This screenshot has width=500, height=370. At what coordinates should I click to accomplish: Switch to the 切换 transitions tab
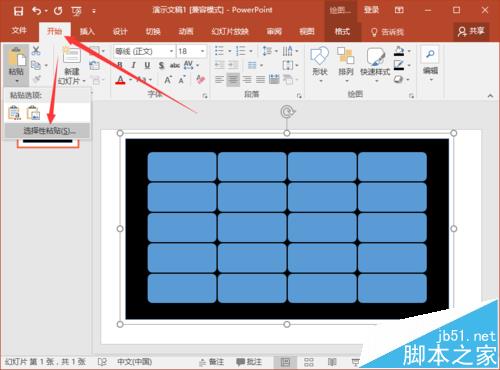[x=153, y=31]
